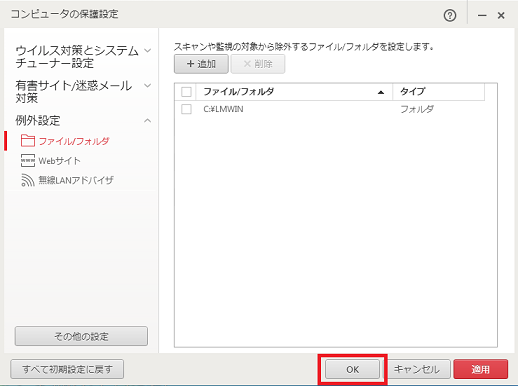Open 有害サイト/迷惑メール対策 menu
Screen dimensions: 518x386
pos(74,92)
